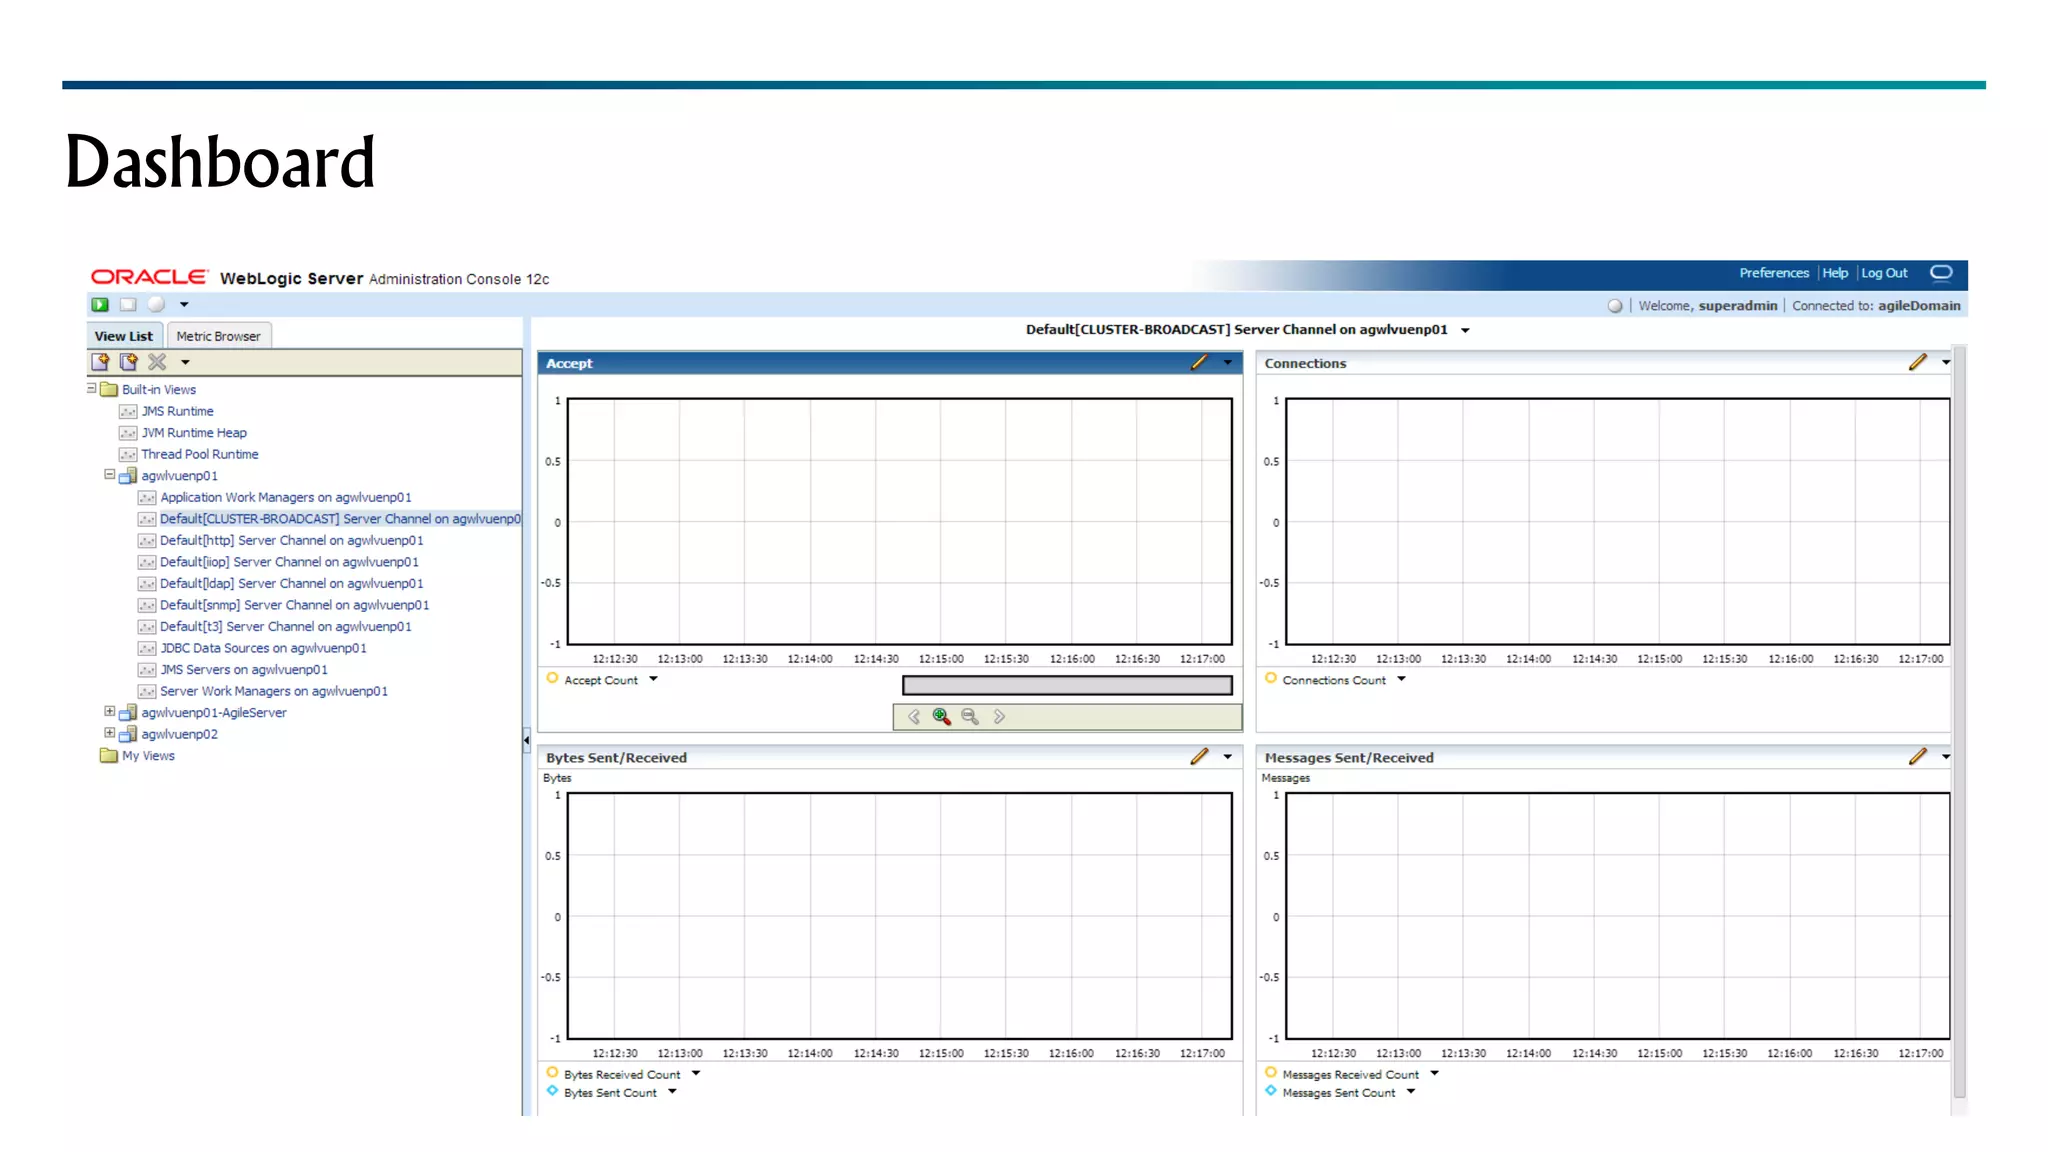Image resolution: width=2048 pixels, height=1152 pixels.
Task: Edit the Accept chart with pencil icon
Action: pyautogui.click(x=1199, y=363)
